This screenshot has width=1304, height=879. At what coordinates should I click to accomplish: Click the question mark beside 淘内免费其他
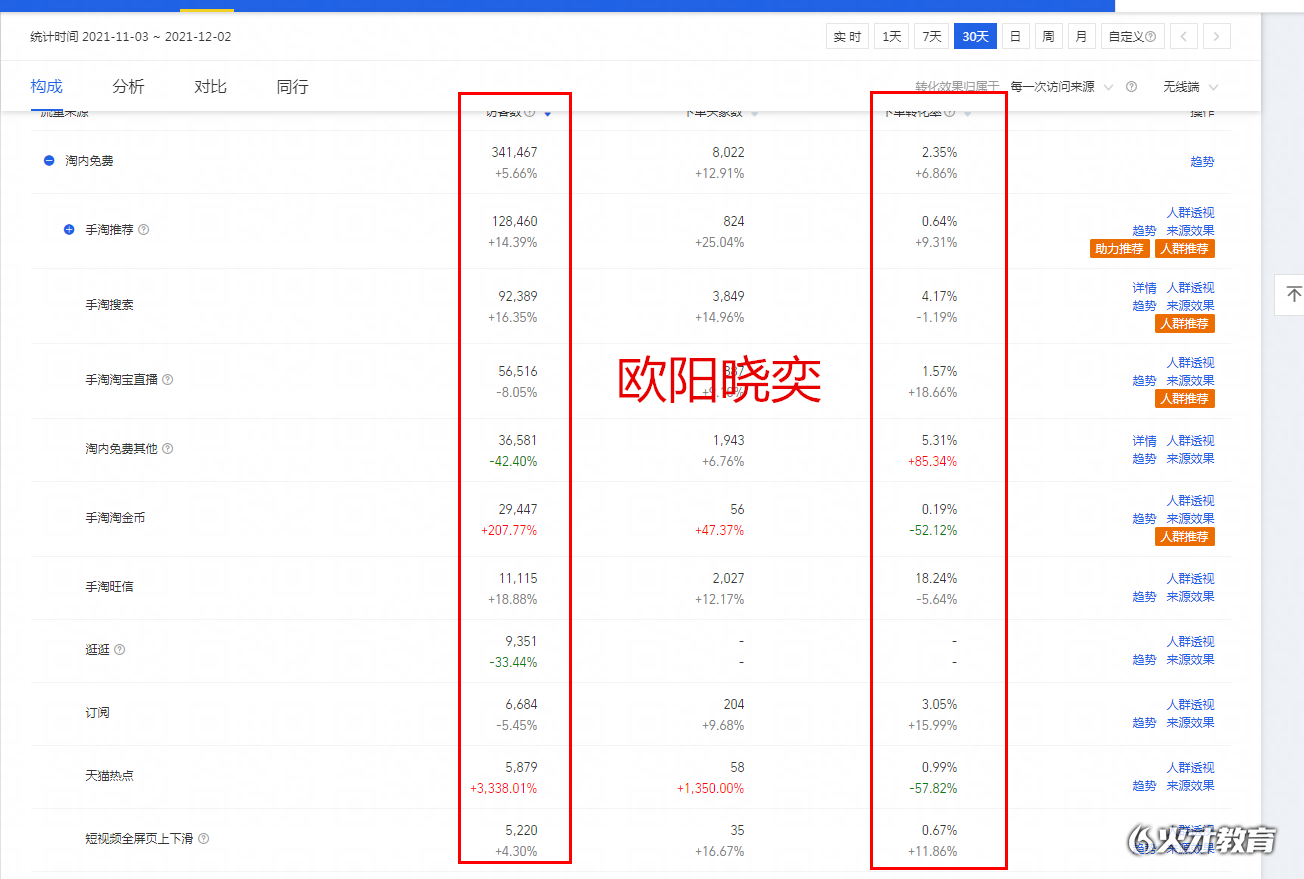(168, 449)
